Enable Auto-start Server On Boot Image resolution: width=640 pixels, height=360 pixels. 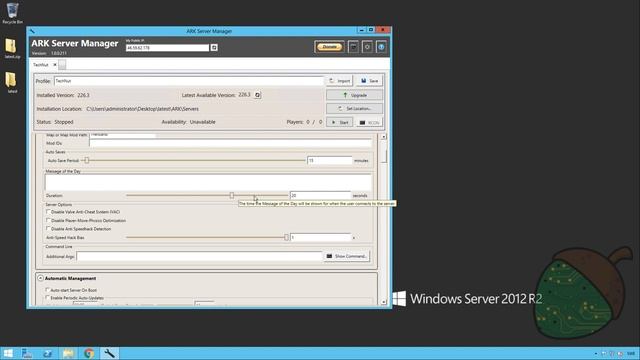tap(47, 290)
